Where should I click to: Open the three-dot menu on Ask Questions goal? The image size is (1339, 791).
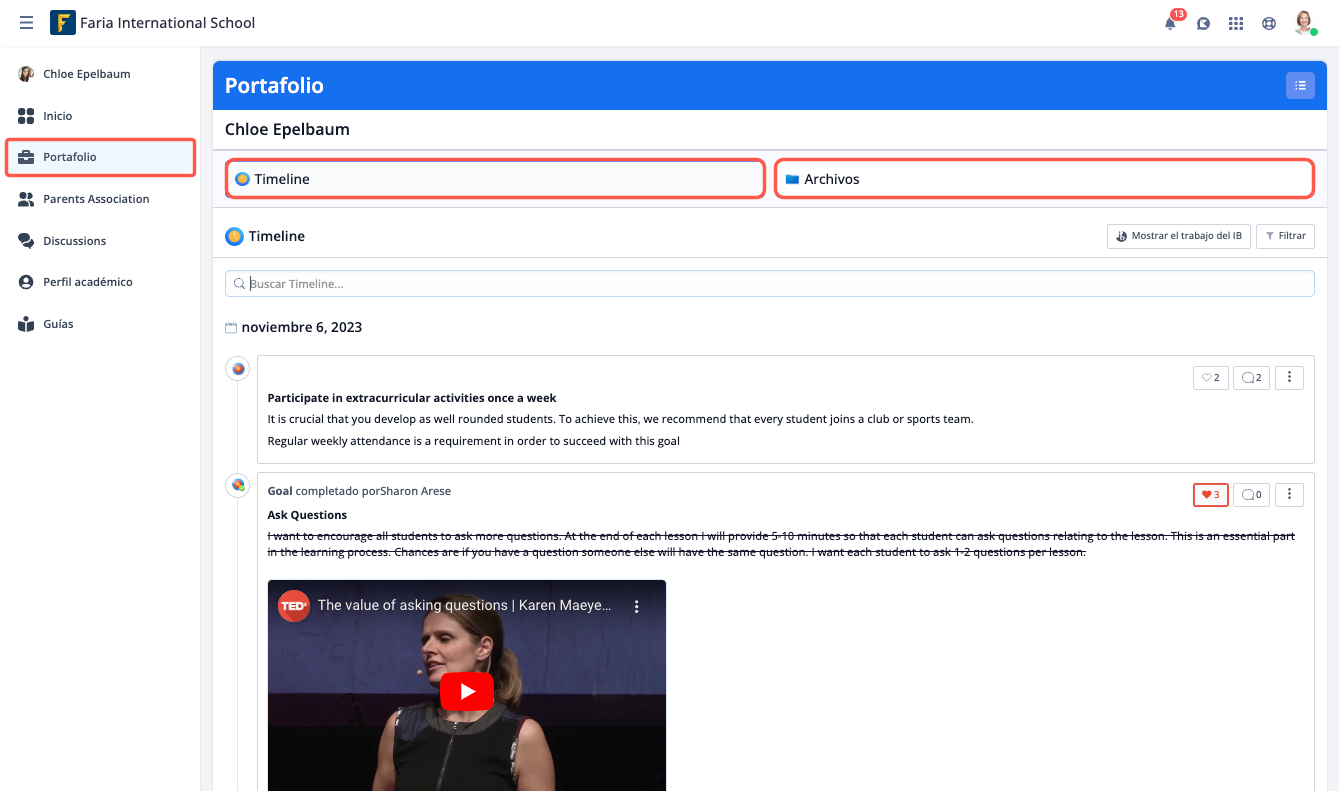coord(1289,494)
